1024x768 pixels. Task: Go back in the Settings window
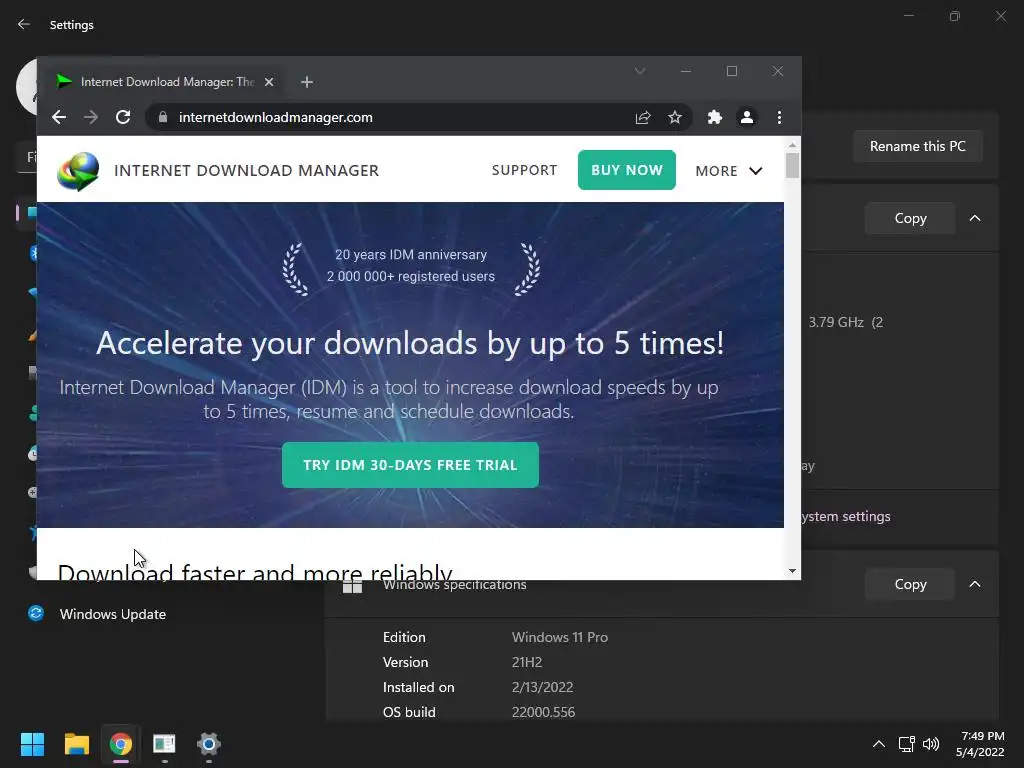[x=24, y=24]
